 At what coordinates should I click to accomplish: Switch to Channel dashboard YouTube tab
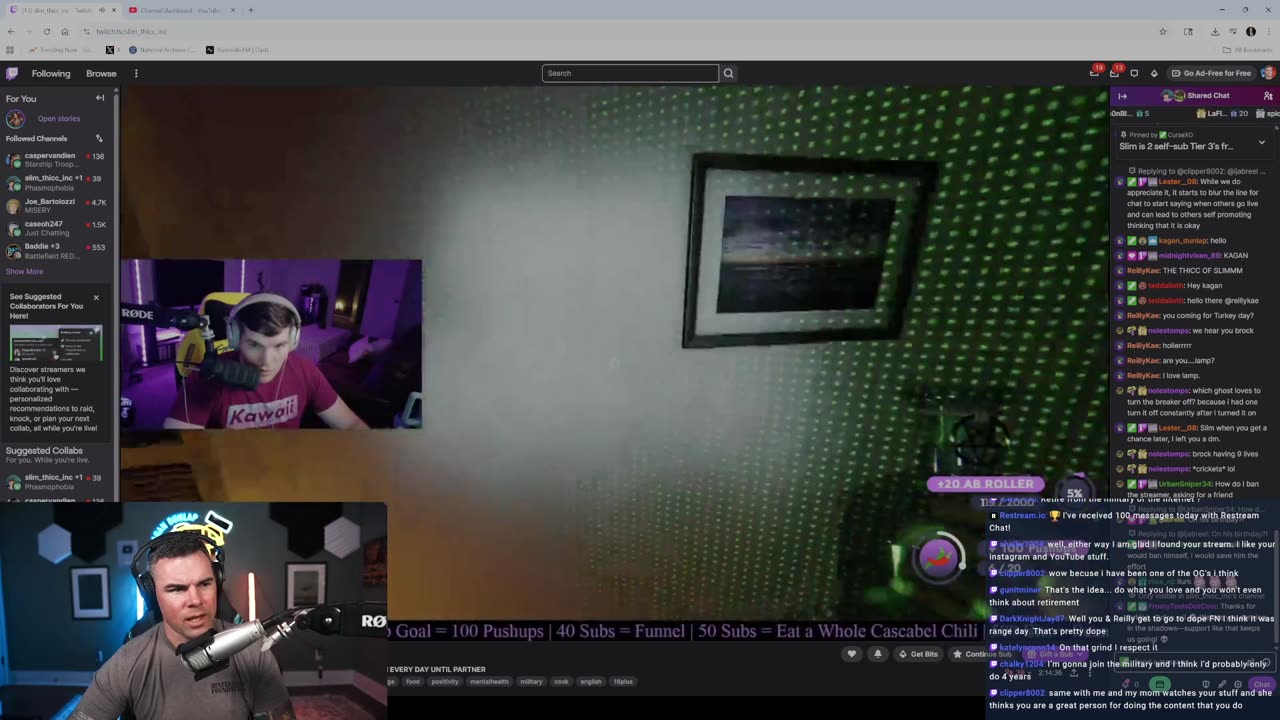(180, 10)
